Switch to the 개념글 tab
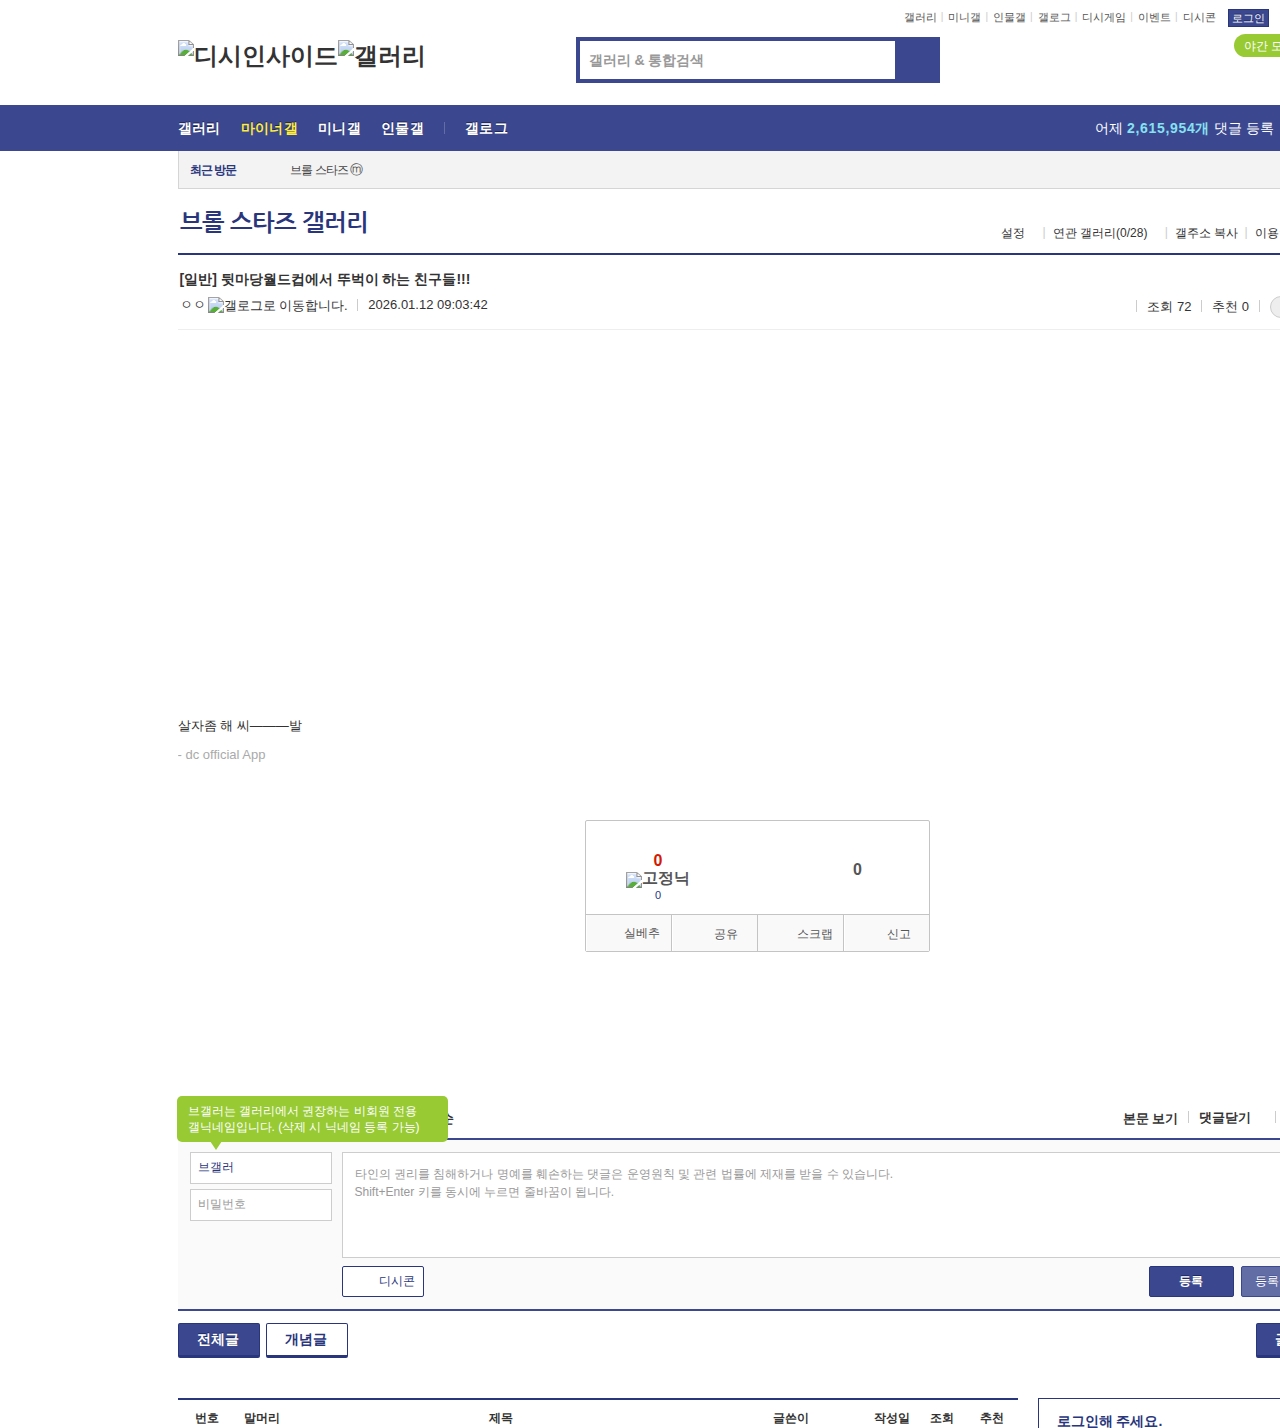 pos(306,1340)
